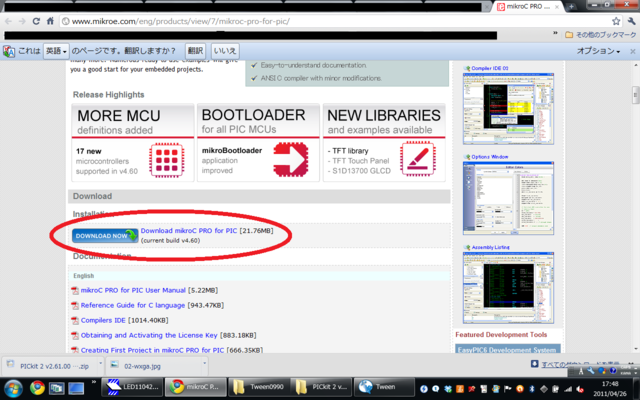Reload the page with the refresh icon
Screen dimensions: 640x400
pos(36,21)
